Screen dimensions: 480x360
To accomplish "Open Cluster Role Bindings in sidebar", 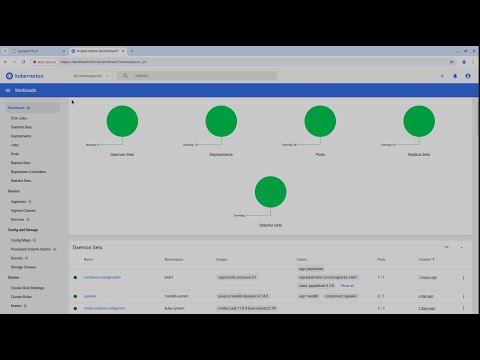I will pyautogui.click(x=27, y=288).
